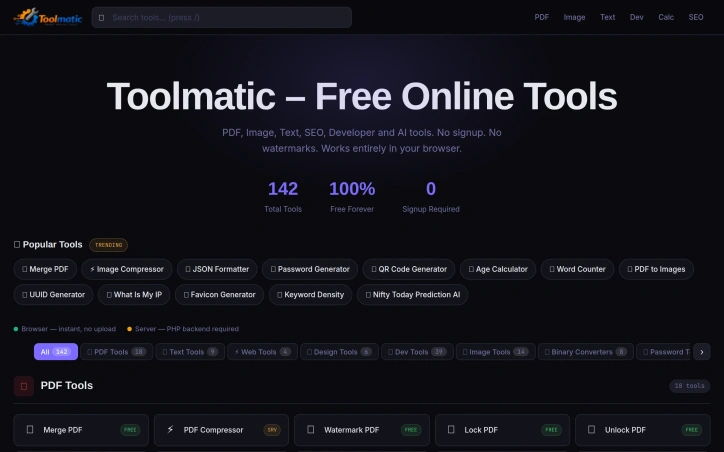Open the PDF Compressor tool card
The image size is (724, 452).
pos(221,430)
